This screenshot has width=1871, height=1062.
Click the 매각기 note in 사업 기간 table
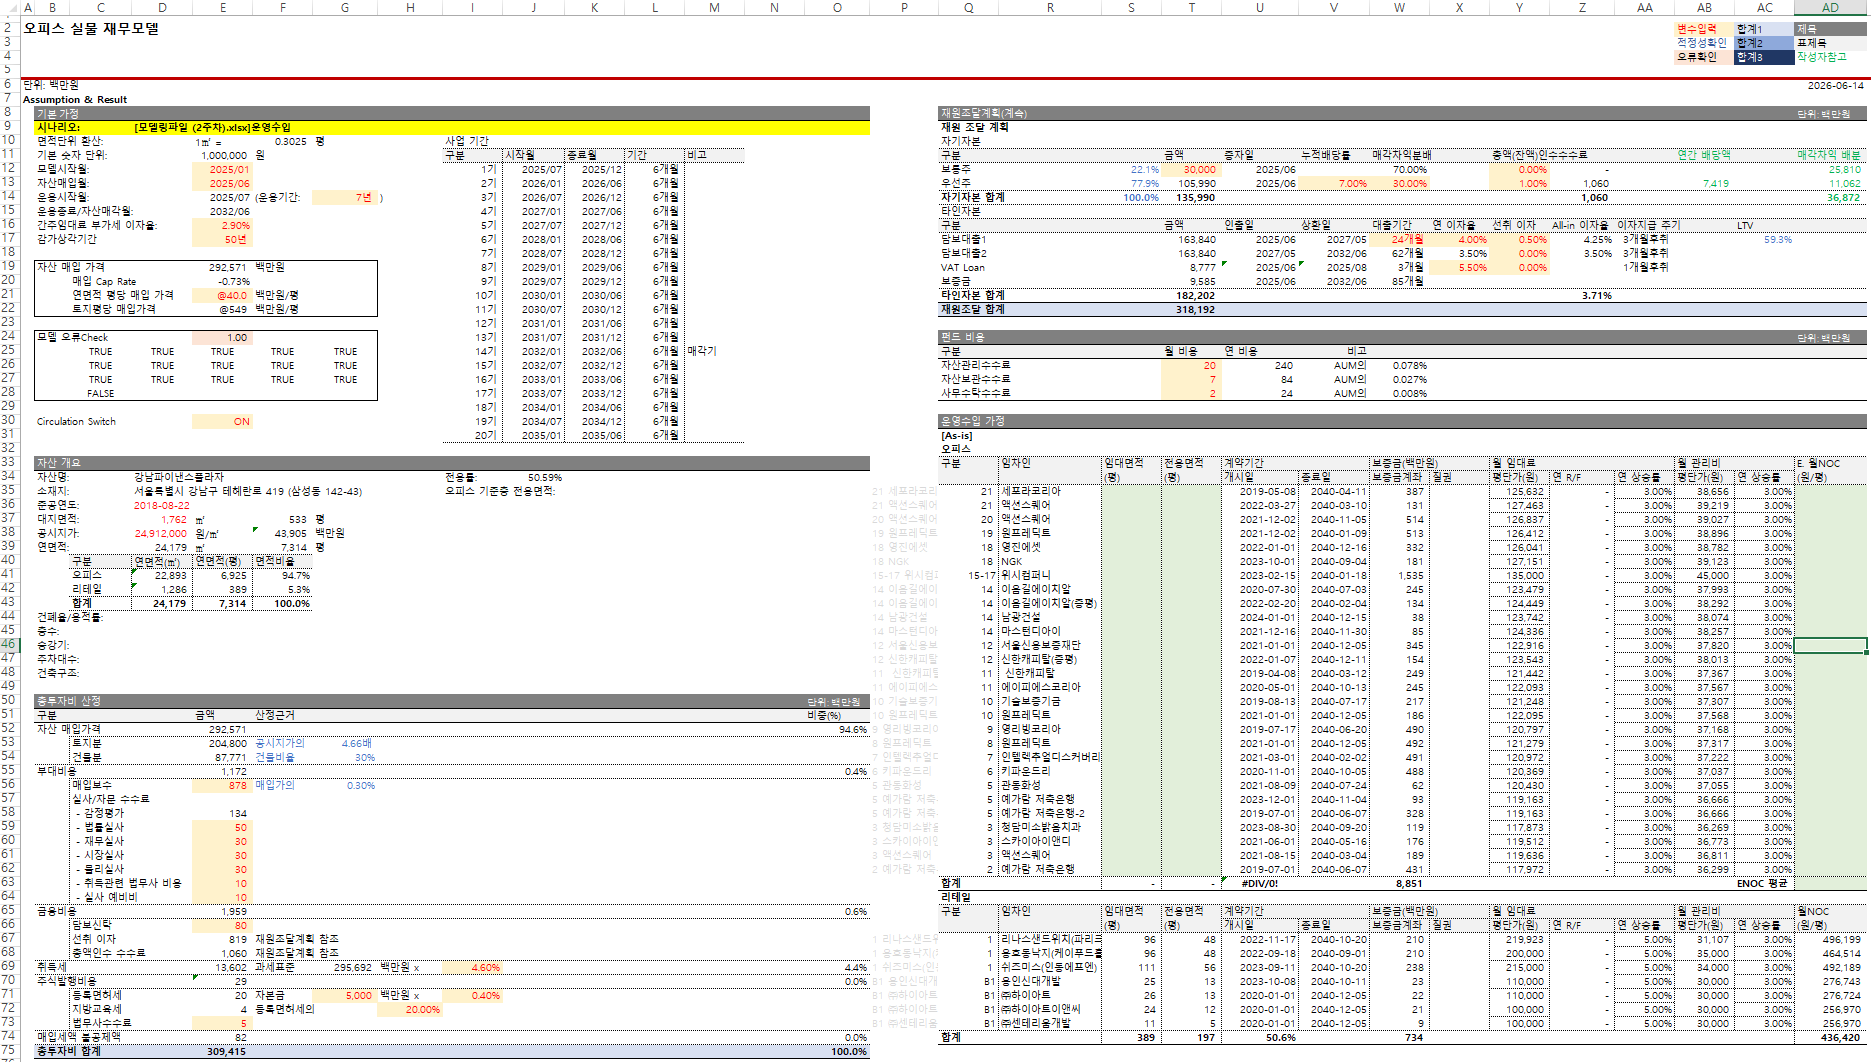click(702, 351)
